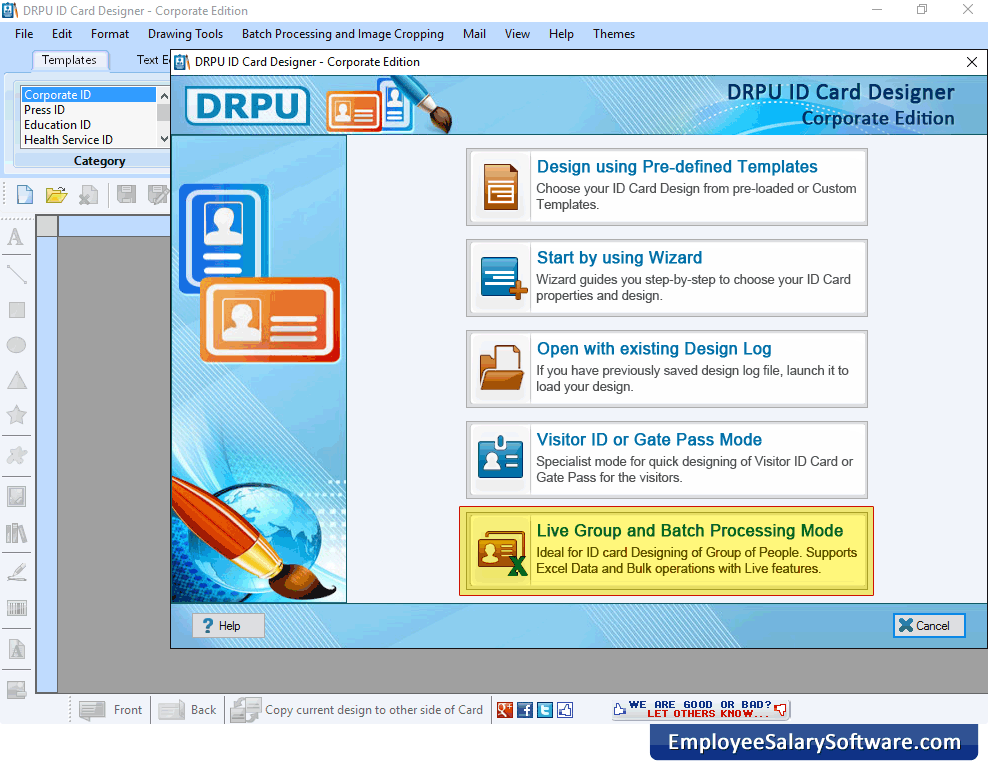
Task: Click the close document toolbar icon
Action: pos(88,195)
